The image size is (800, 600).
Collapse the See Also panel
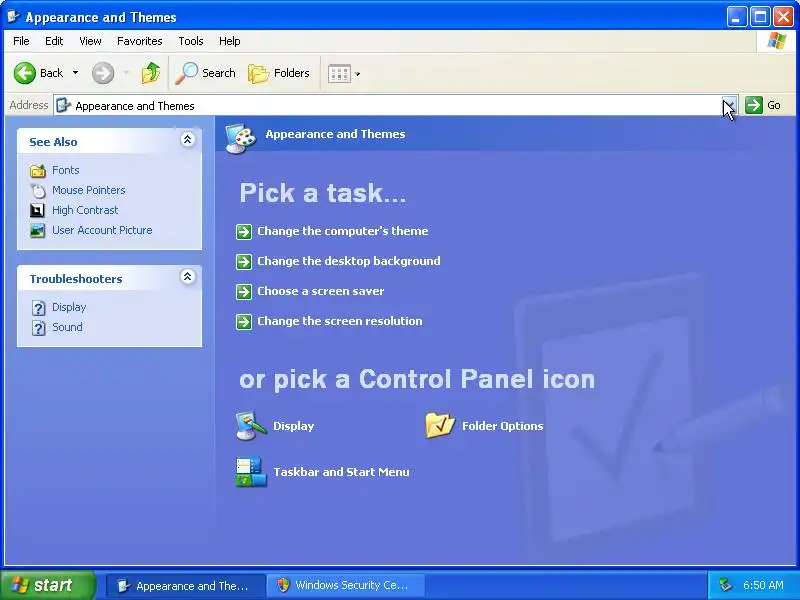(188, 139)
